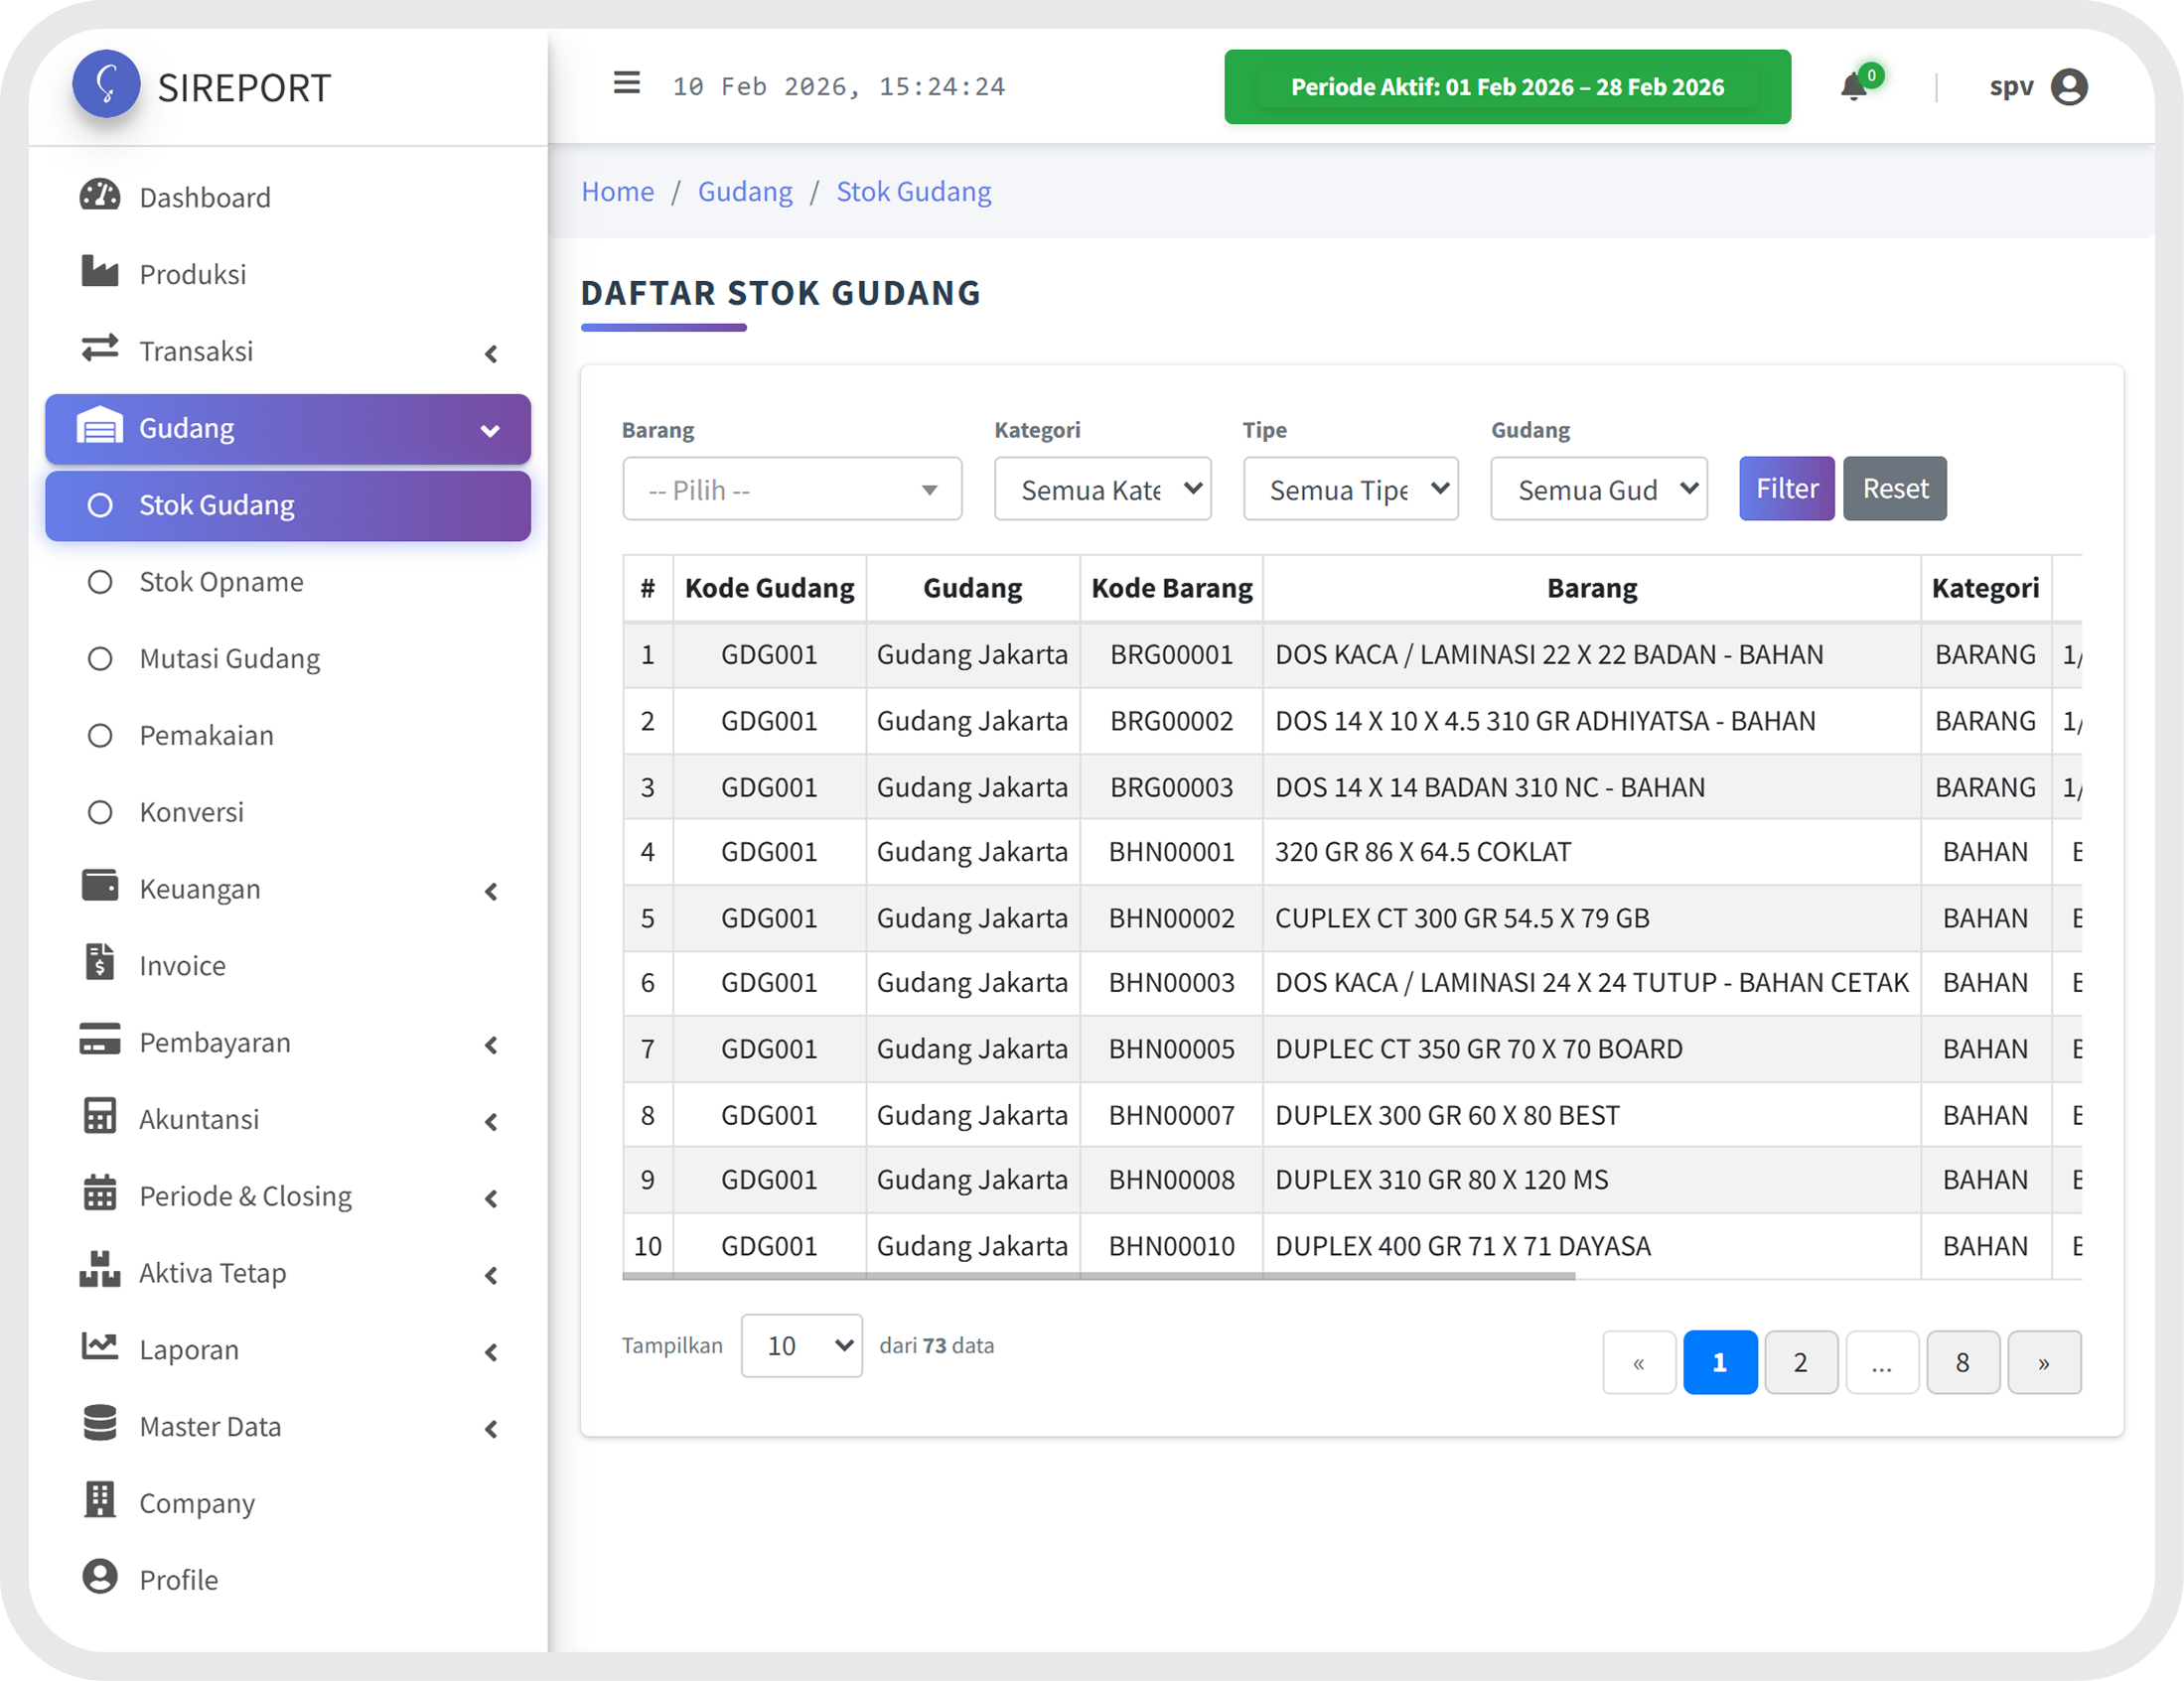Select the Stok Opname circle item
The width and height of the screenshot is (2184, 1681).
(100, 582)
